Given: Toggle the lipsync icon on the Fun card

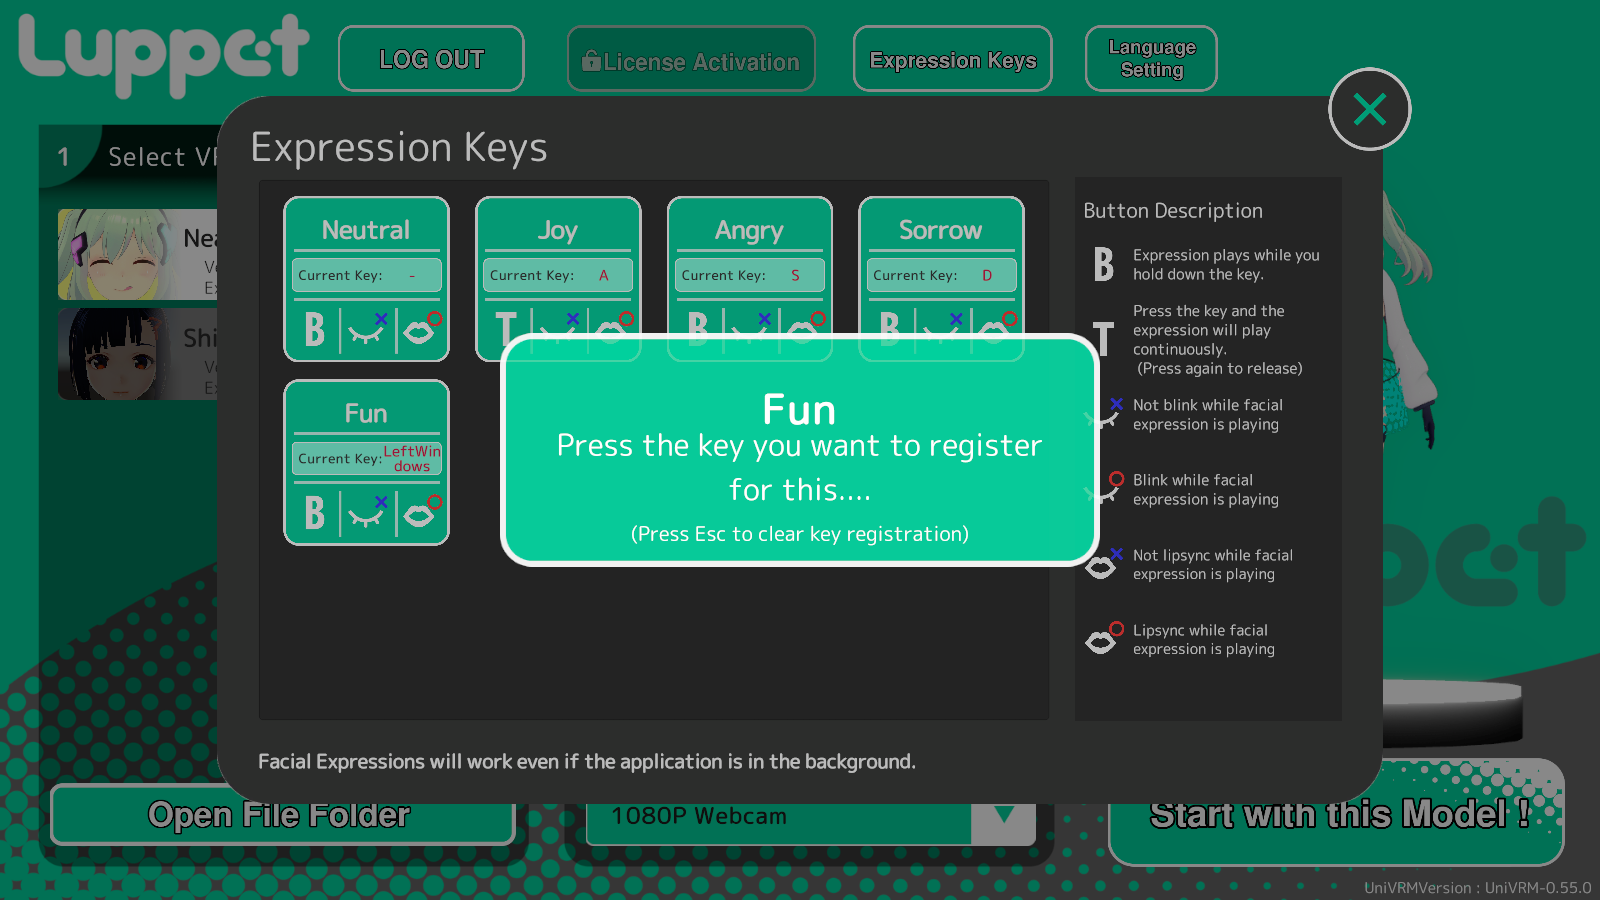Looking at the screenshot, I should coord(422,513).
